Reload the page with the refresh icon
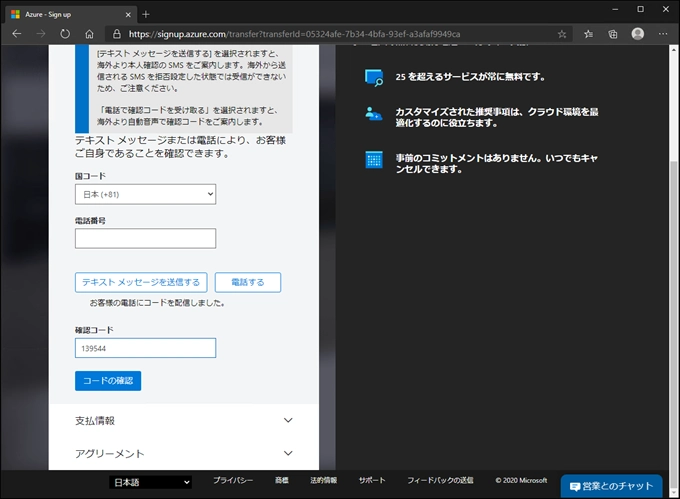Viewport: 680px width, 499px height. [x=65, y=34]
